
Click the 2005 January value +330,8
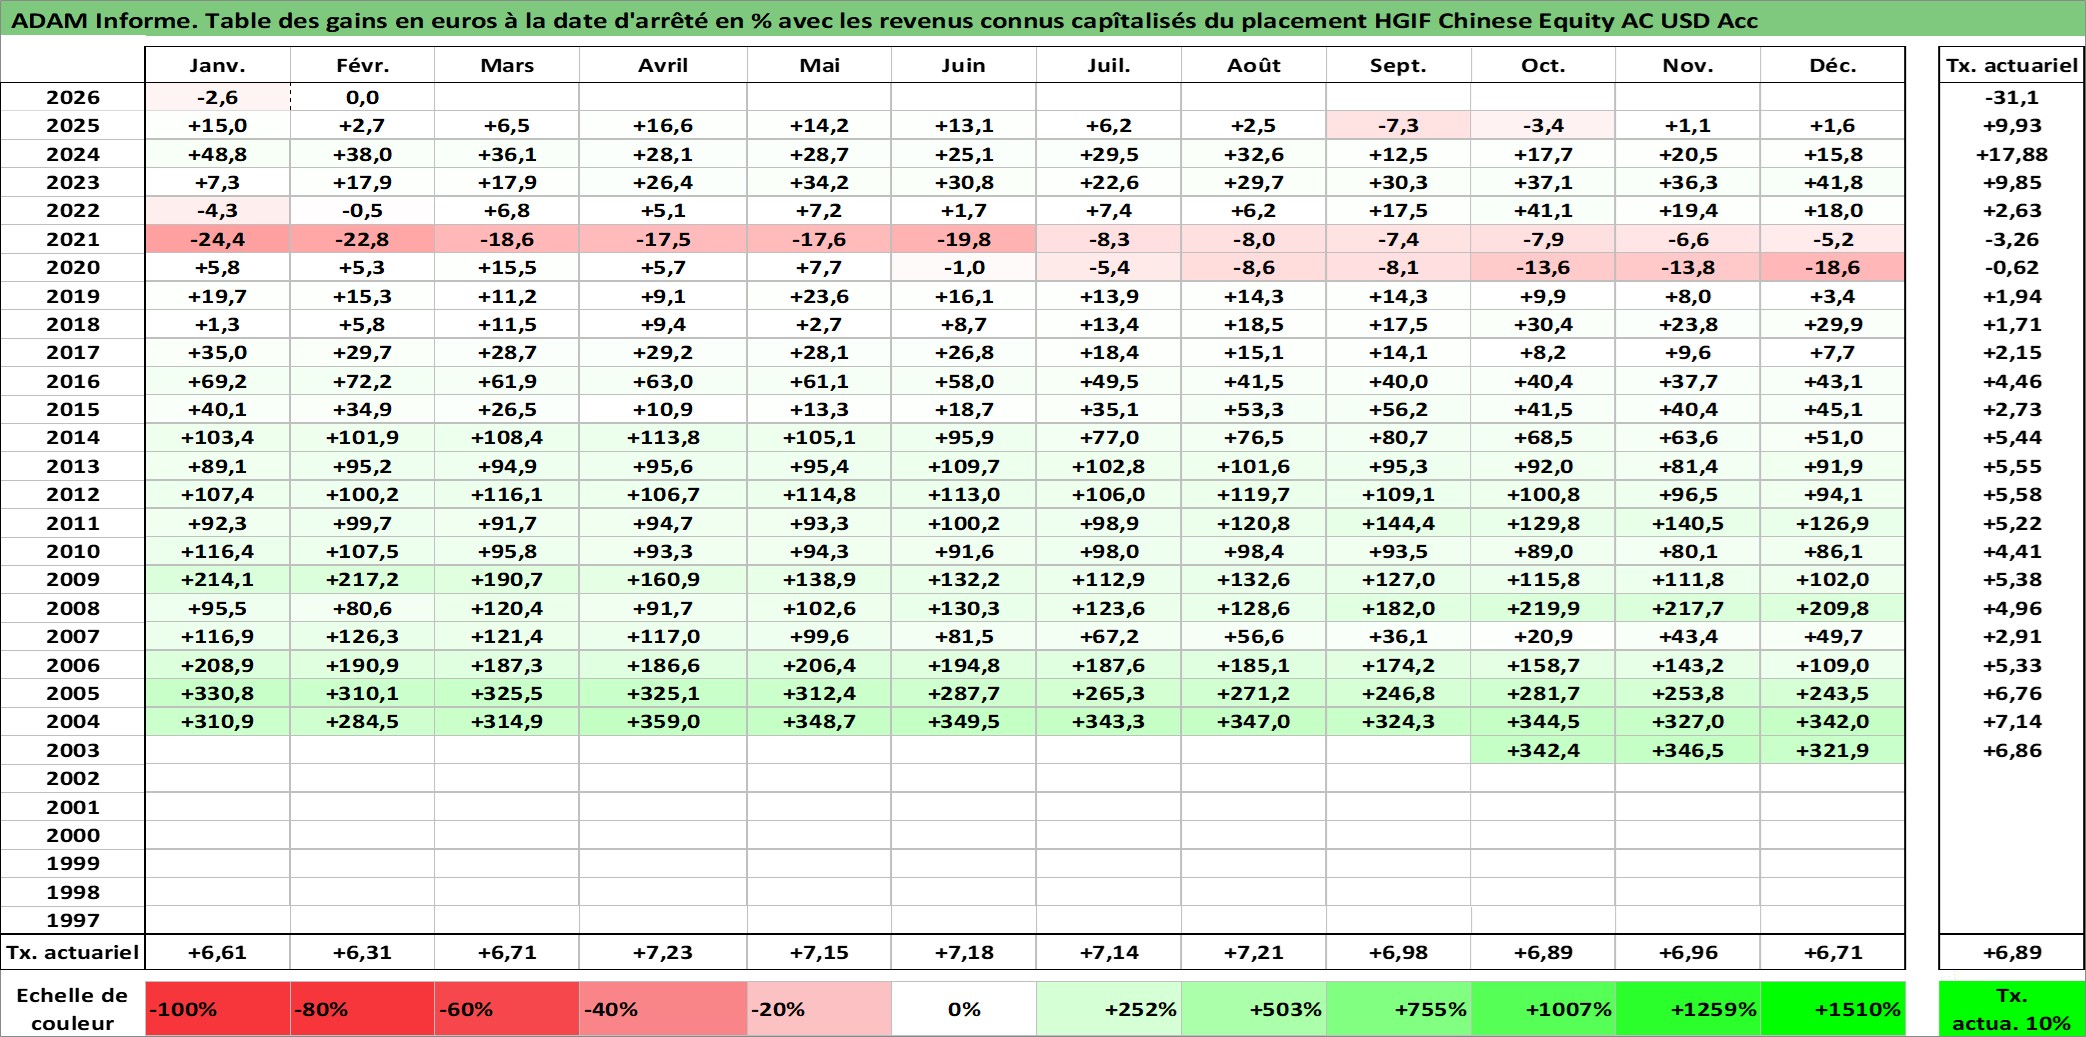[217, 693]
